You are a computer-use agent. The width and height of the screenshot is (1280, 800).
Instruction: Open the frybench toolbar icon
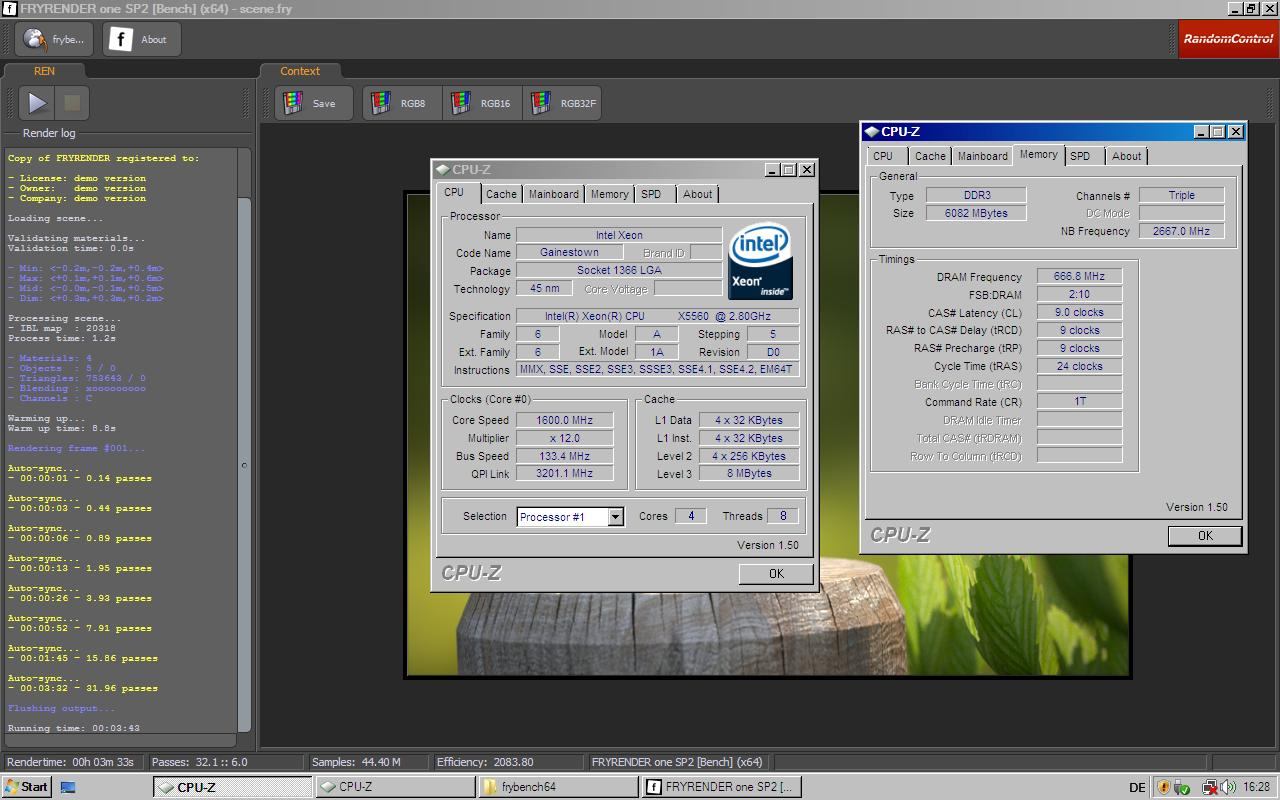click(54, 40)
